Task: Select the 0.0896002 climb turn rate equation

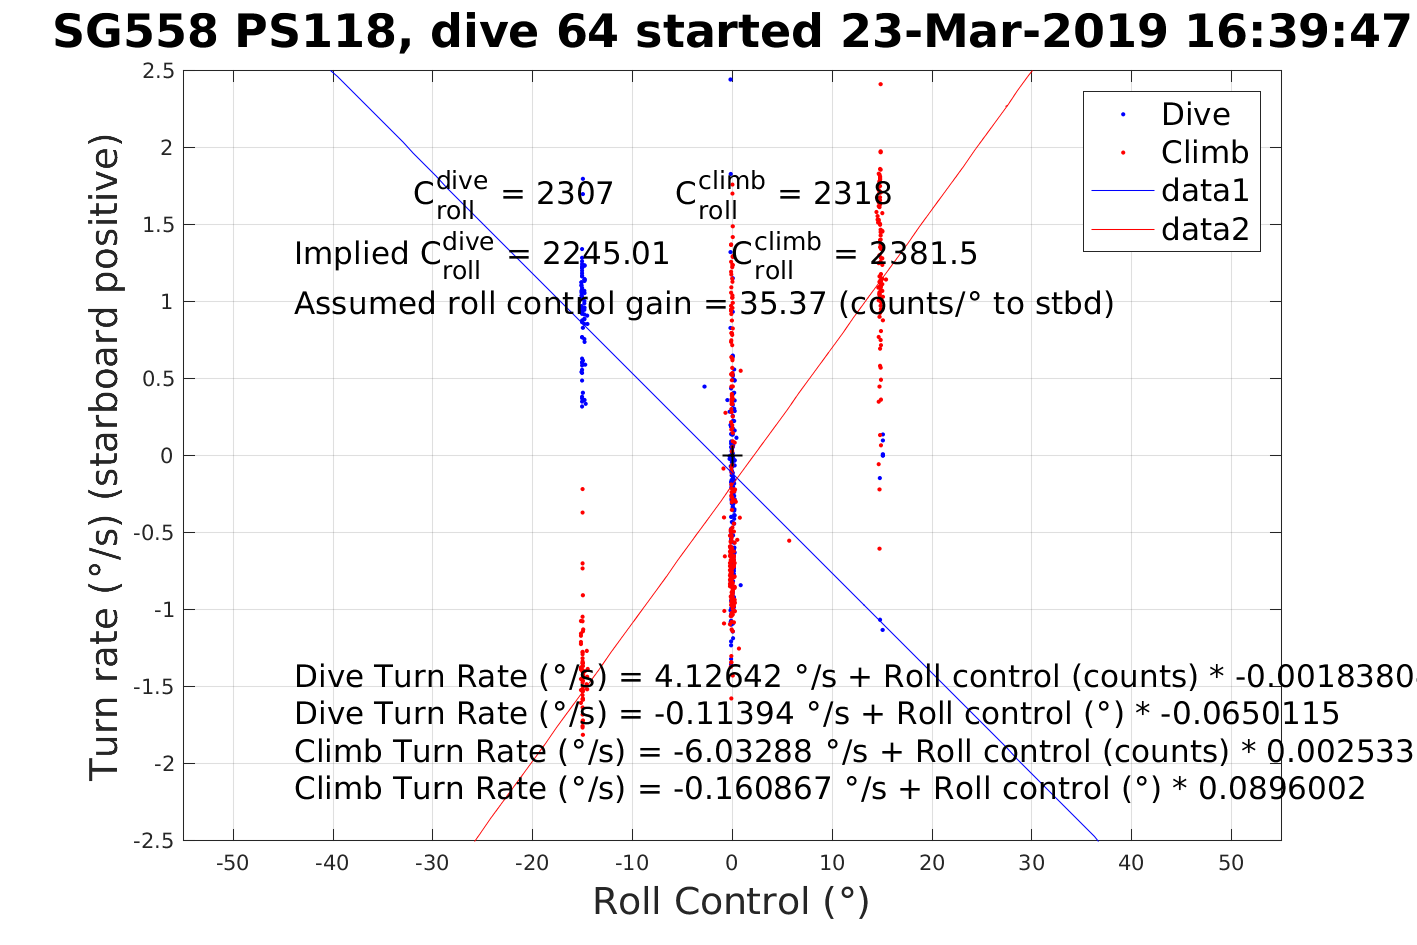Action: (830, 789)
